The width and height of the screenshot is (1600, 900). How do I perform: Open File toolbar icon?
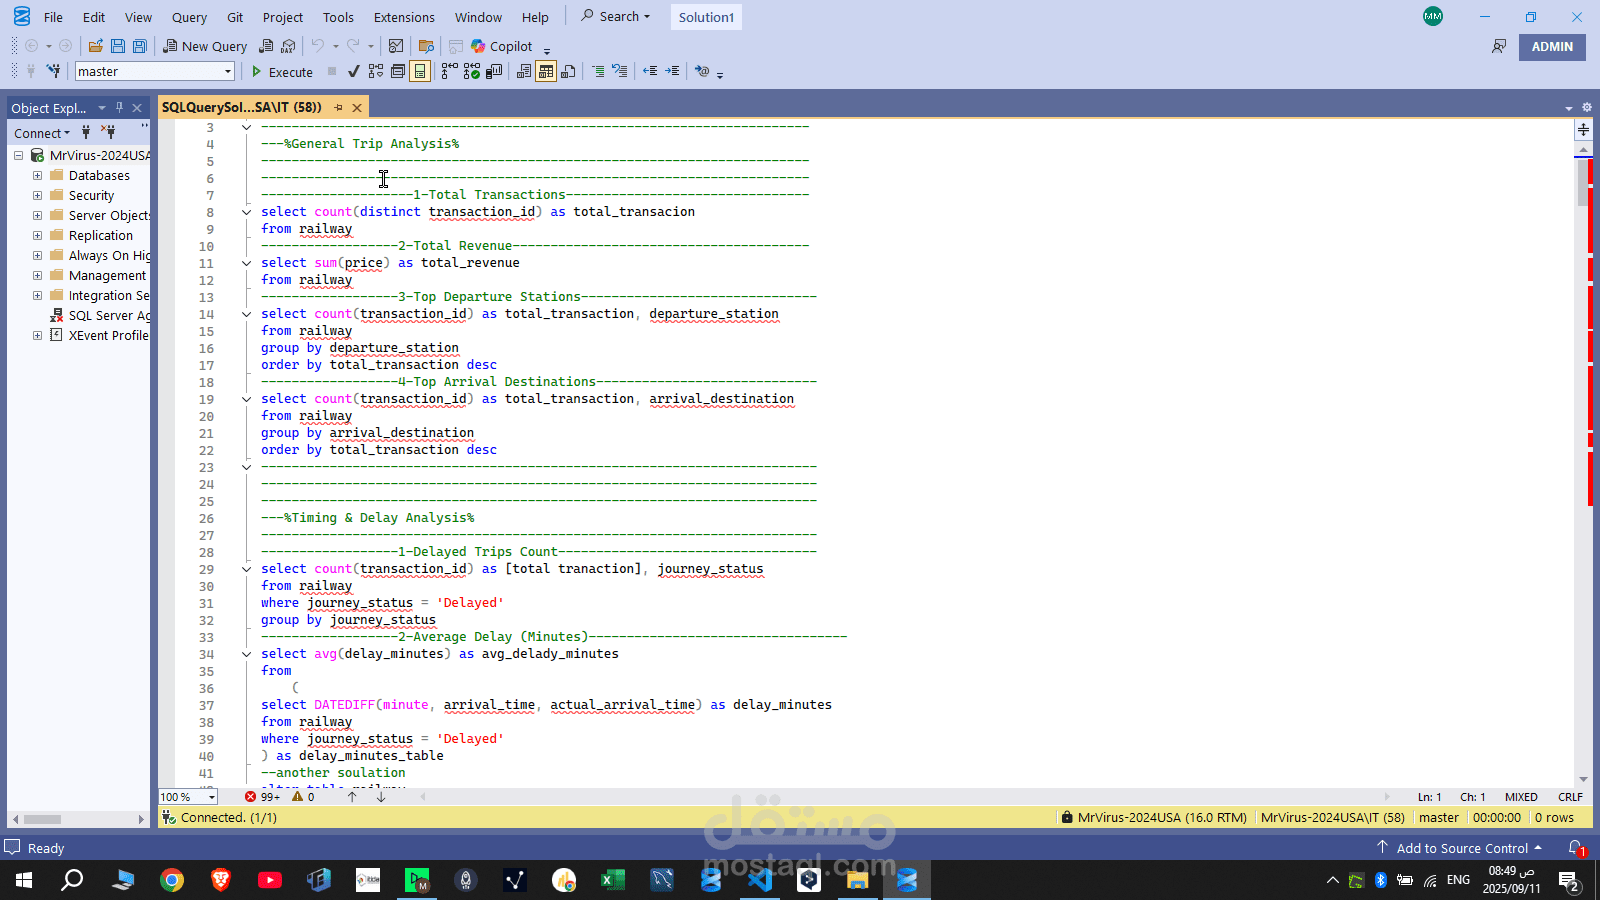click(x=96, y=46)
